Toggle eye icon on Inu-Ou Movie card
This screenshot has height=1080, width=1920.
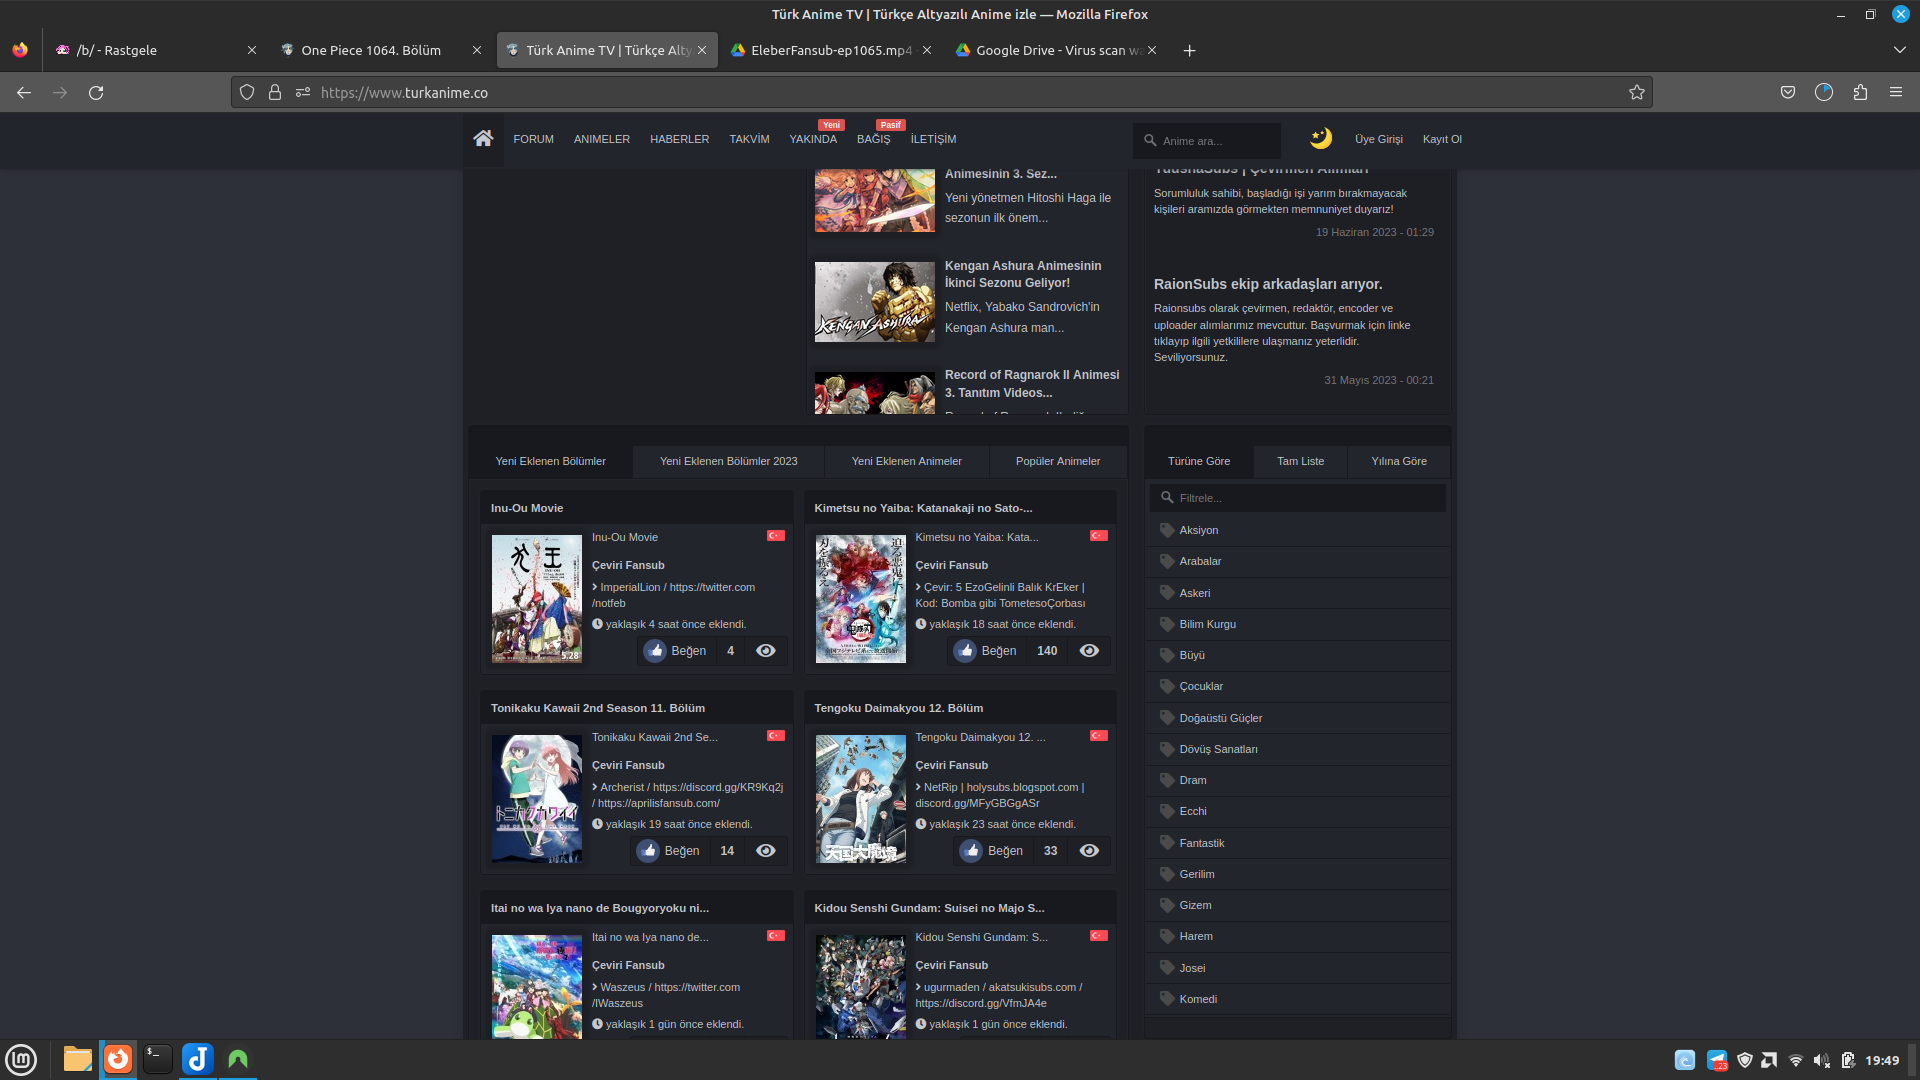click(x=766, y=651)
